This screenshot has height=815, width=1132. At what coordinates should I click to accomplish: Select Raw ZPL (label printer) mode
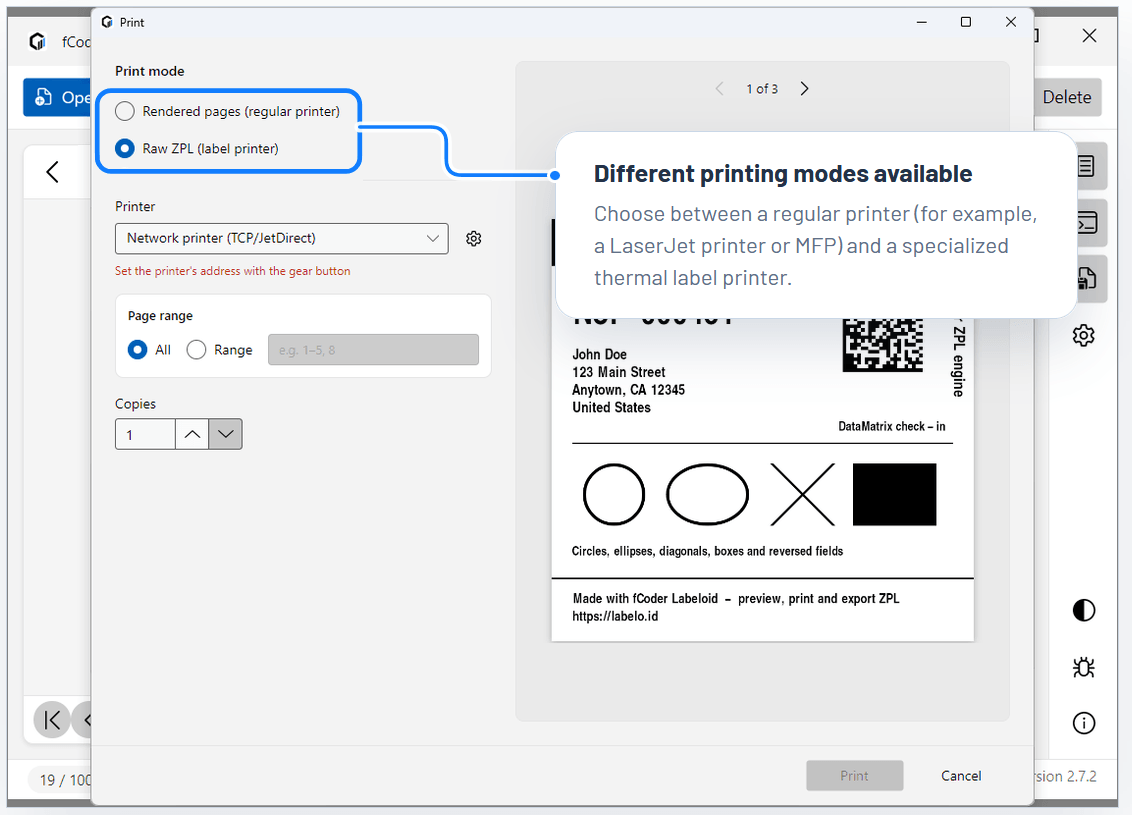(x=197, y=149)
